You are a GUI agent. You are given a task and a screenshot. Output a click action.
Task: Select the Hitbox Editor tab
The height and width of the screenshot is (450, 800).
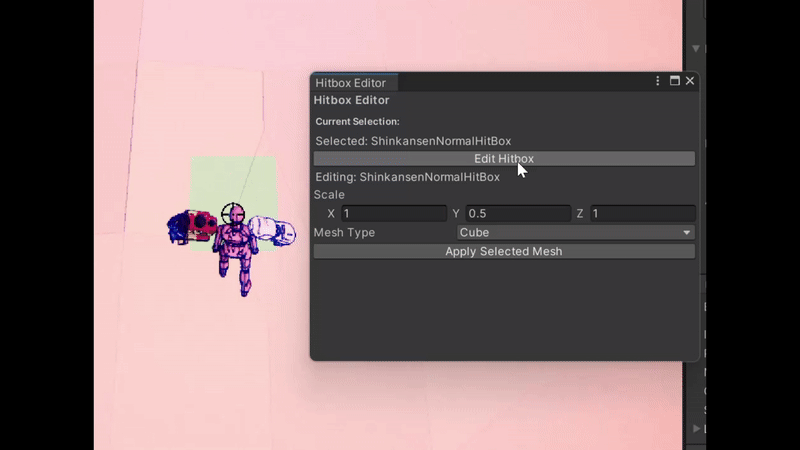click(354, 83)
